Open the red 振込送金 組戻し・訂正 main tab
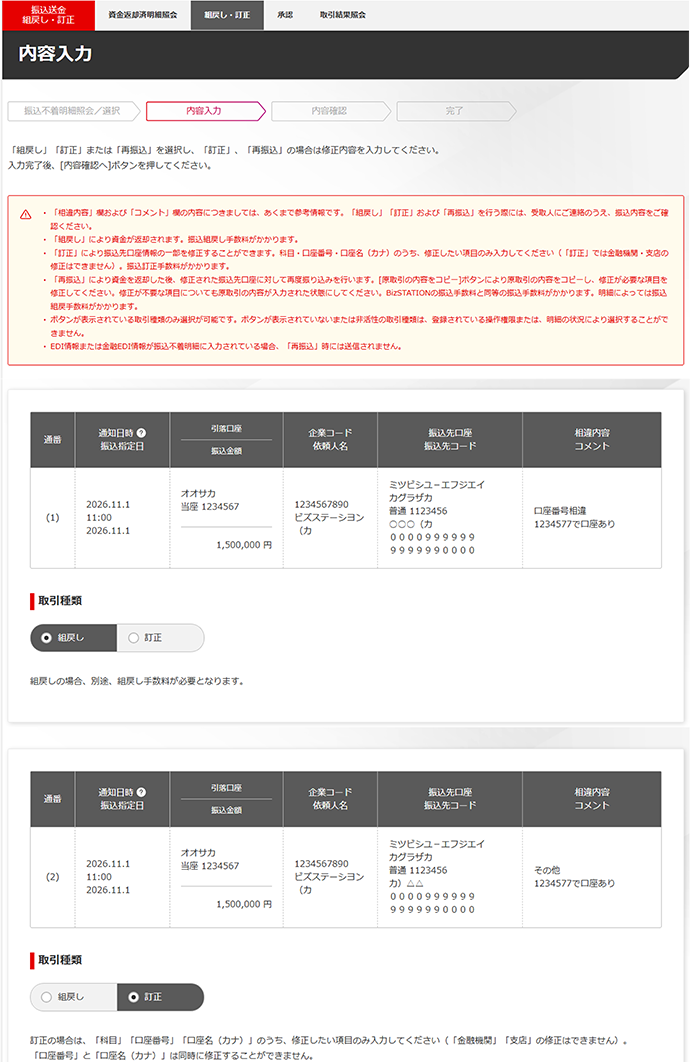The height and width of the screenshot is (1062, 690). tap(48, 15)
